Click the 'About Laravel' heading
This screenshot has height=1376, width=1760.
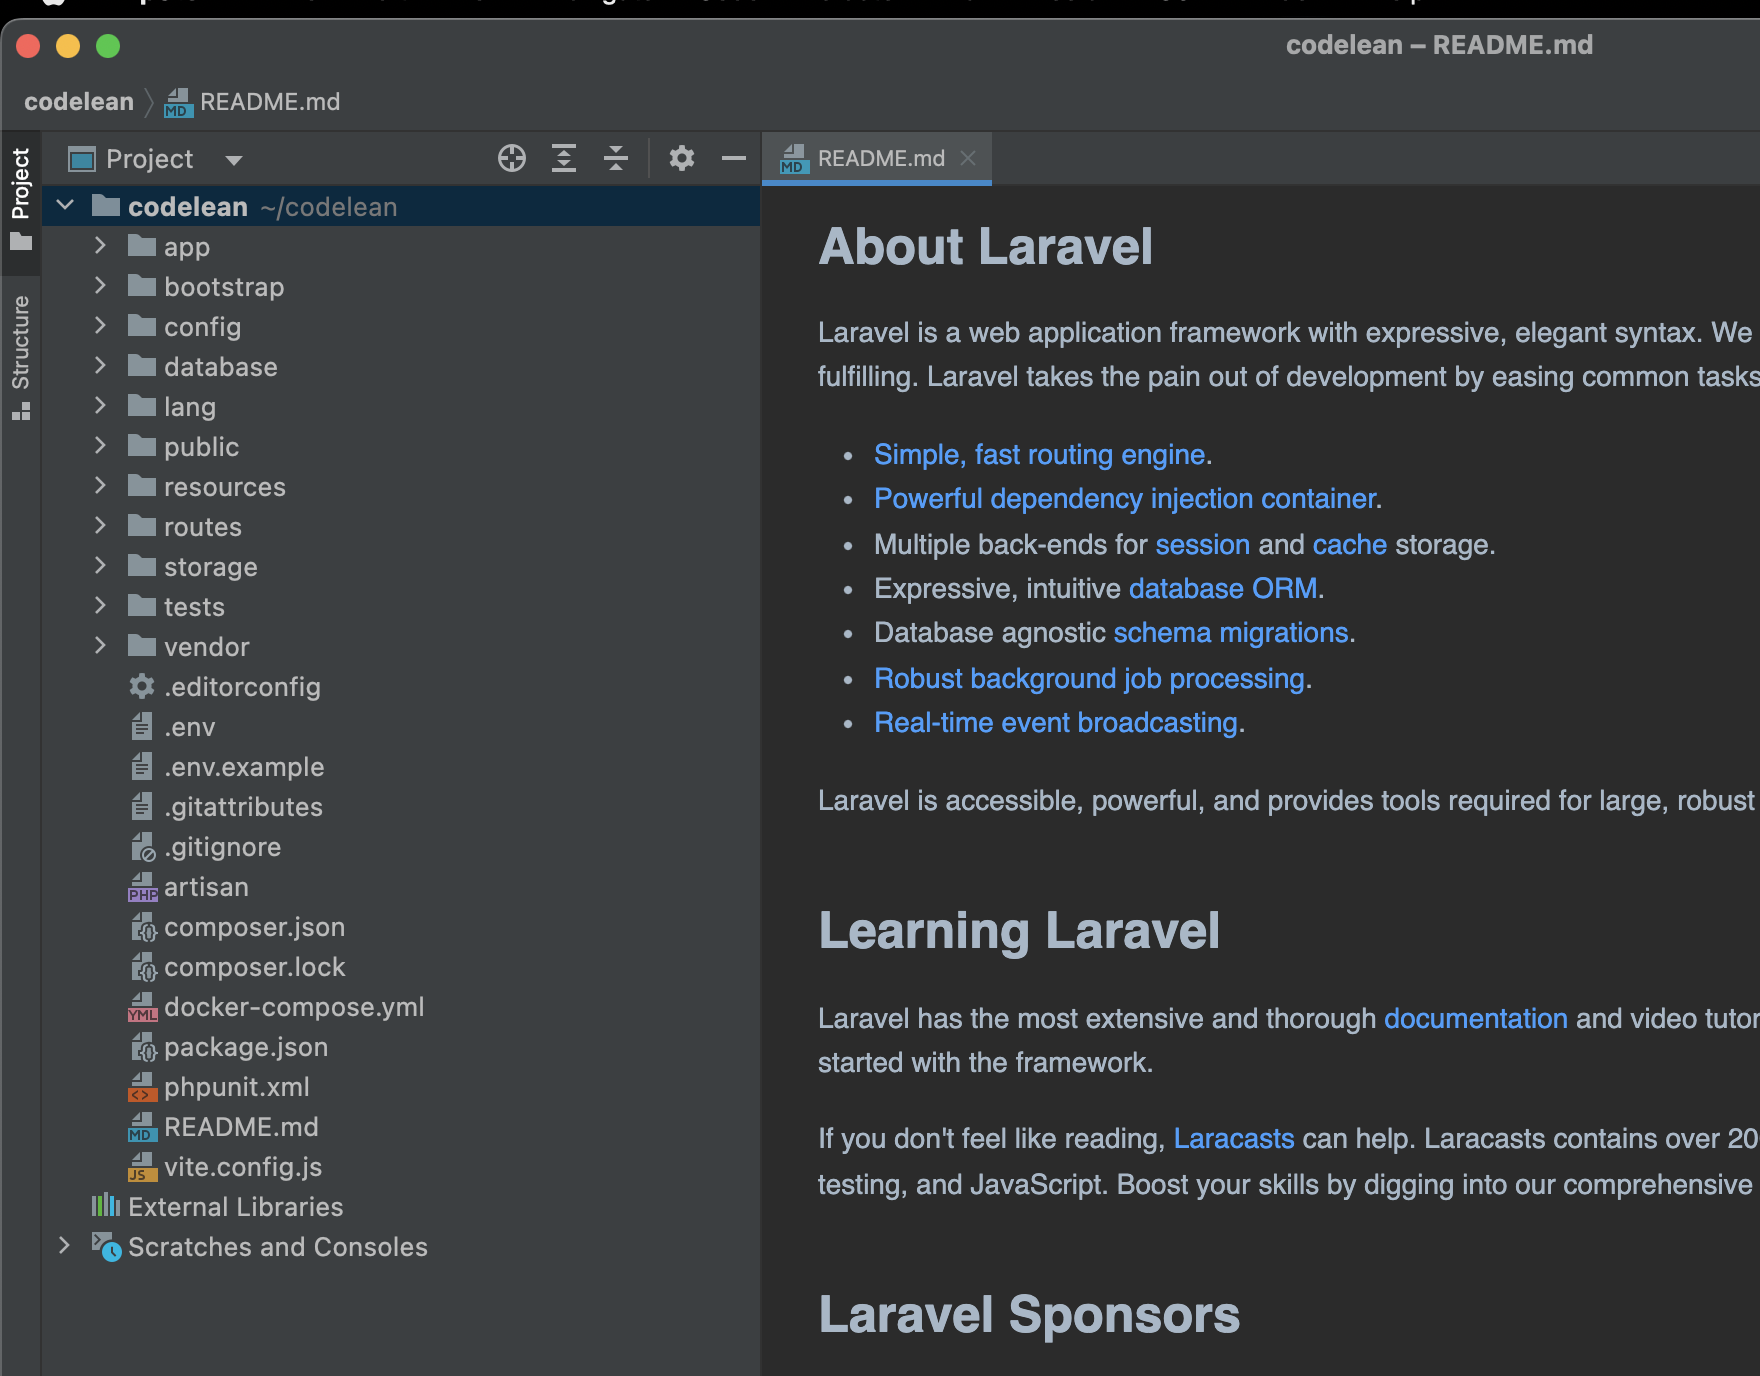pos(985,247)
